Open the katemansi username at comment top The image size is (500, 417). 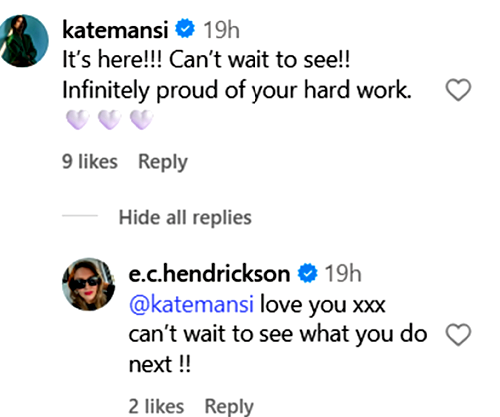click(115, 30)
